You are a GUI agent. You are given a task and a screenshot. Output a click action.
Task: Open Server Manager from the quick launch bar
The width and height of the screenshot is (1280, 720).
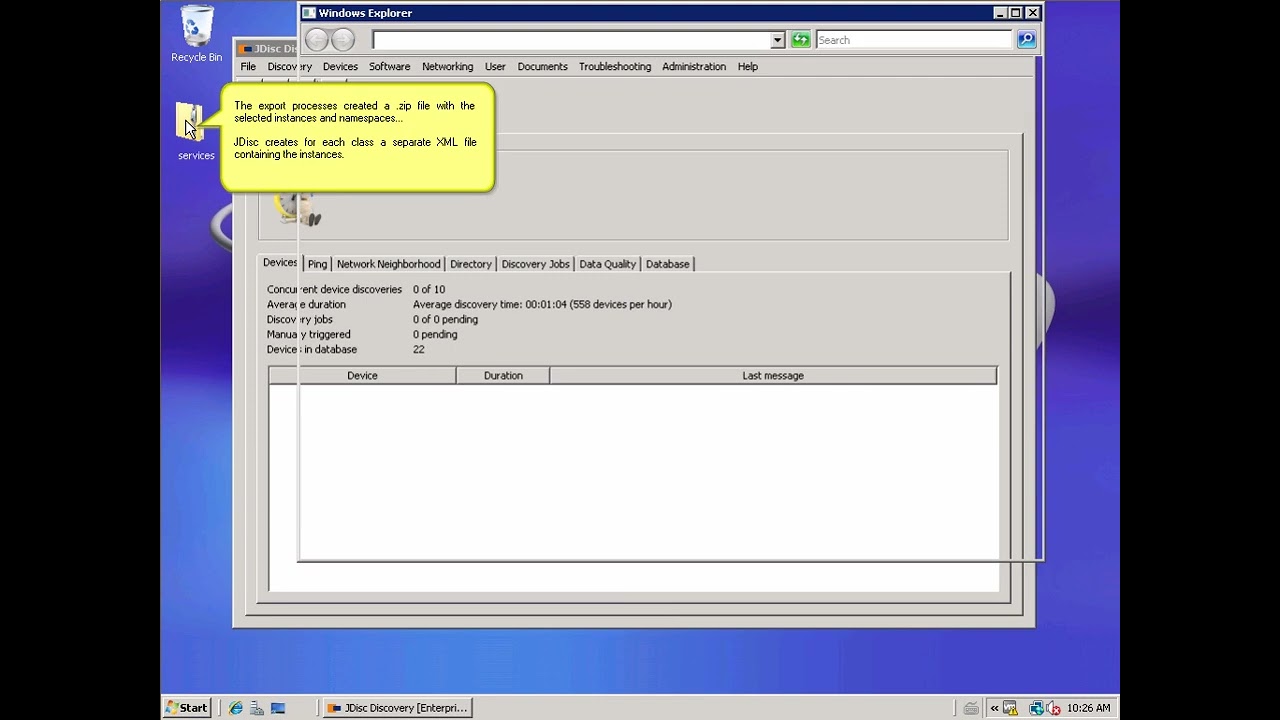[257, 708]
